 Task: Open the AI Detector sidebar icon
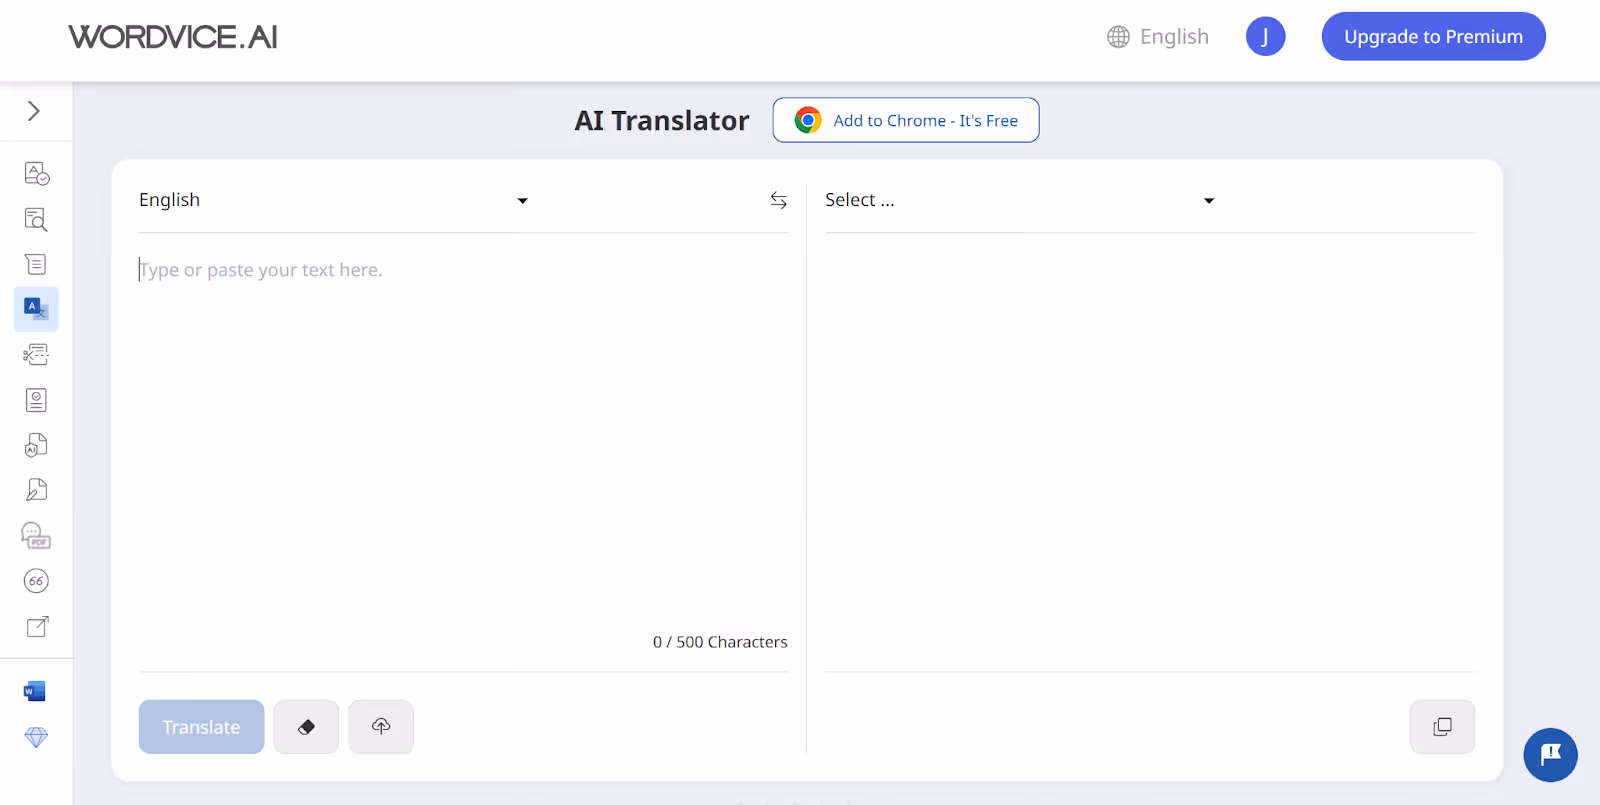36,443
